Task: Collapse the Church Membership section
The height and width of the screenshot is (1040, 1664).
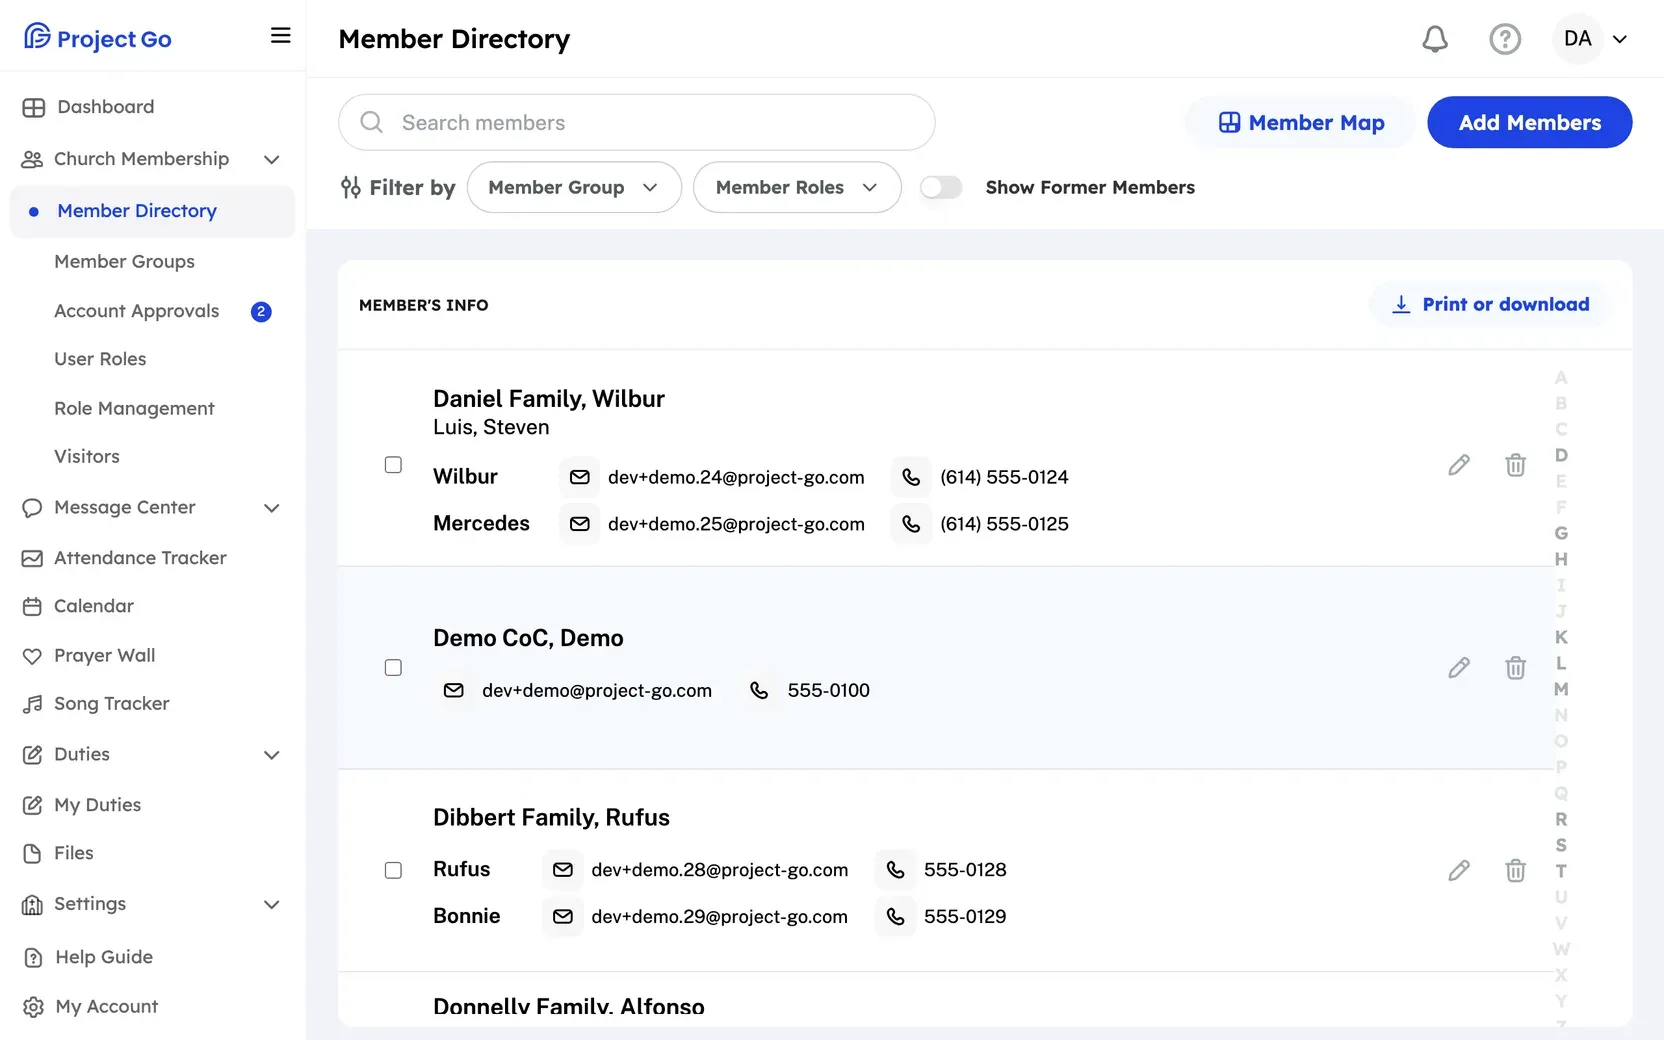Action: [271, 159]
